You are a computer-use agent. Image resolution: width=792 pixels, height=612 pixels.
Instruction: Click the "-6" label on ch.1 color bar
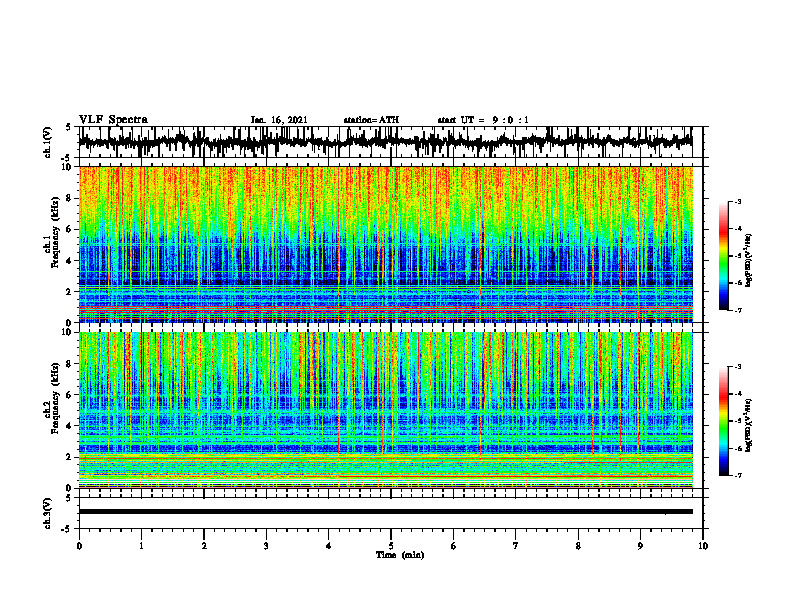tap(738, 283)
